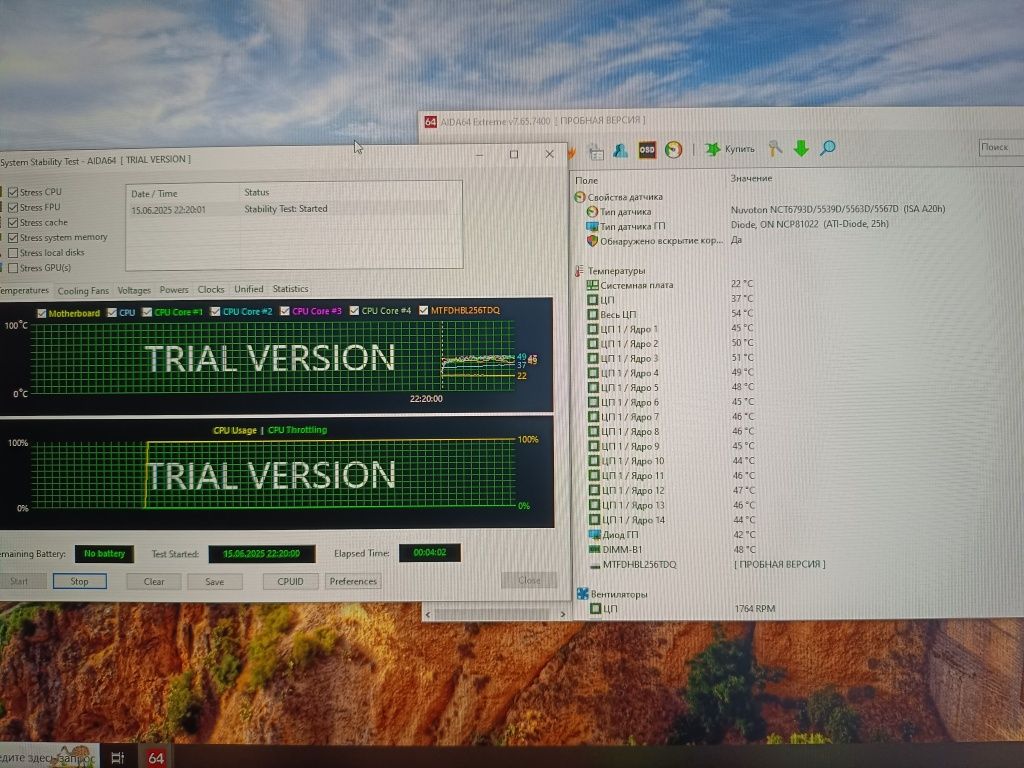
Task: Click the sensor gauge icon in AIDA64 toolbar
Action: click(673, 150)
